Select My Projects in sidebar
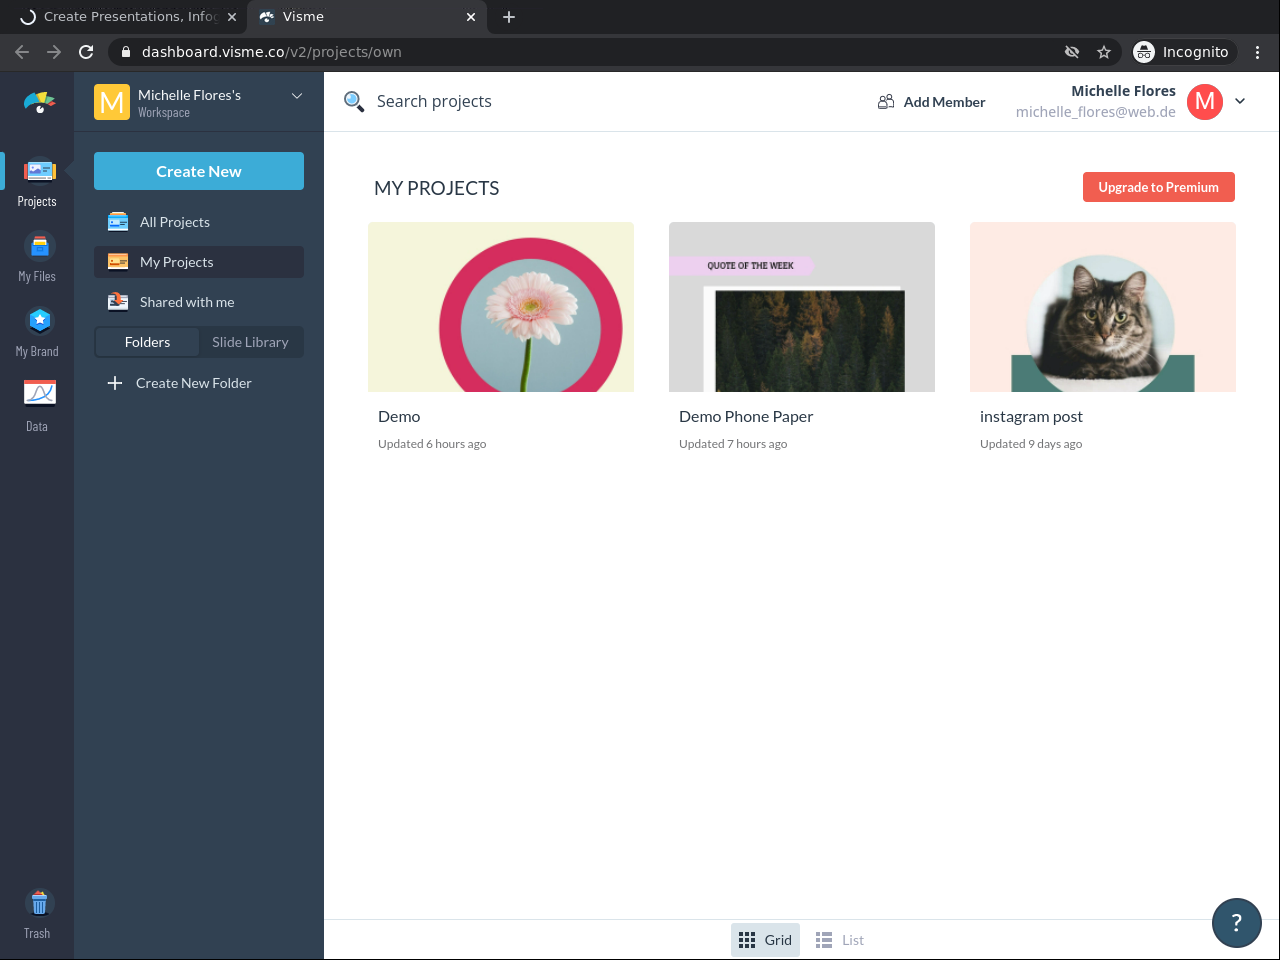Image resolution: width=1280 pixels, height=960 pixels. click(x=199, y=262)
